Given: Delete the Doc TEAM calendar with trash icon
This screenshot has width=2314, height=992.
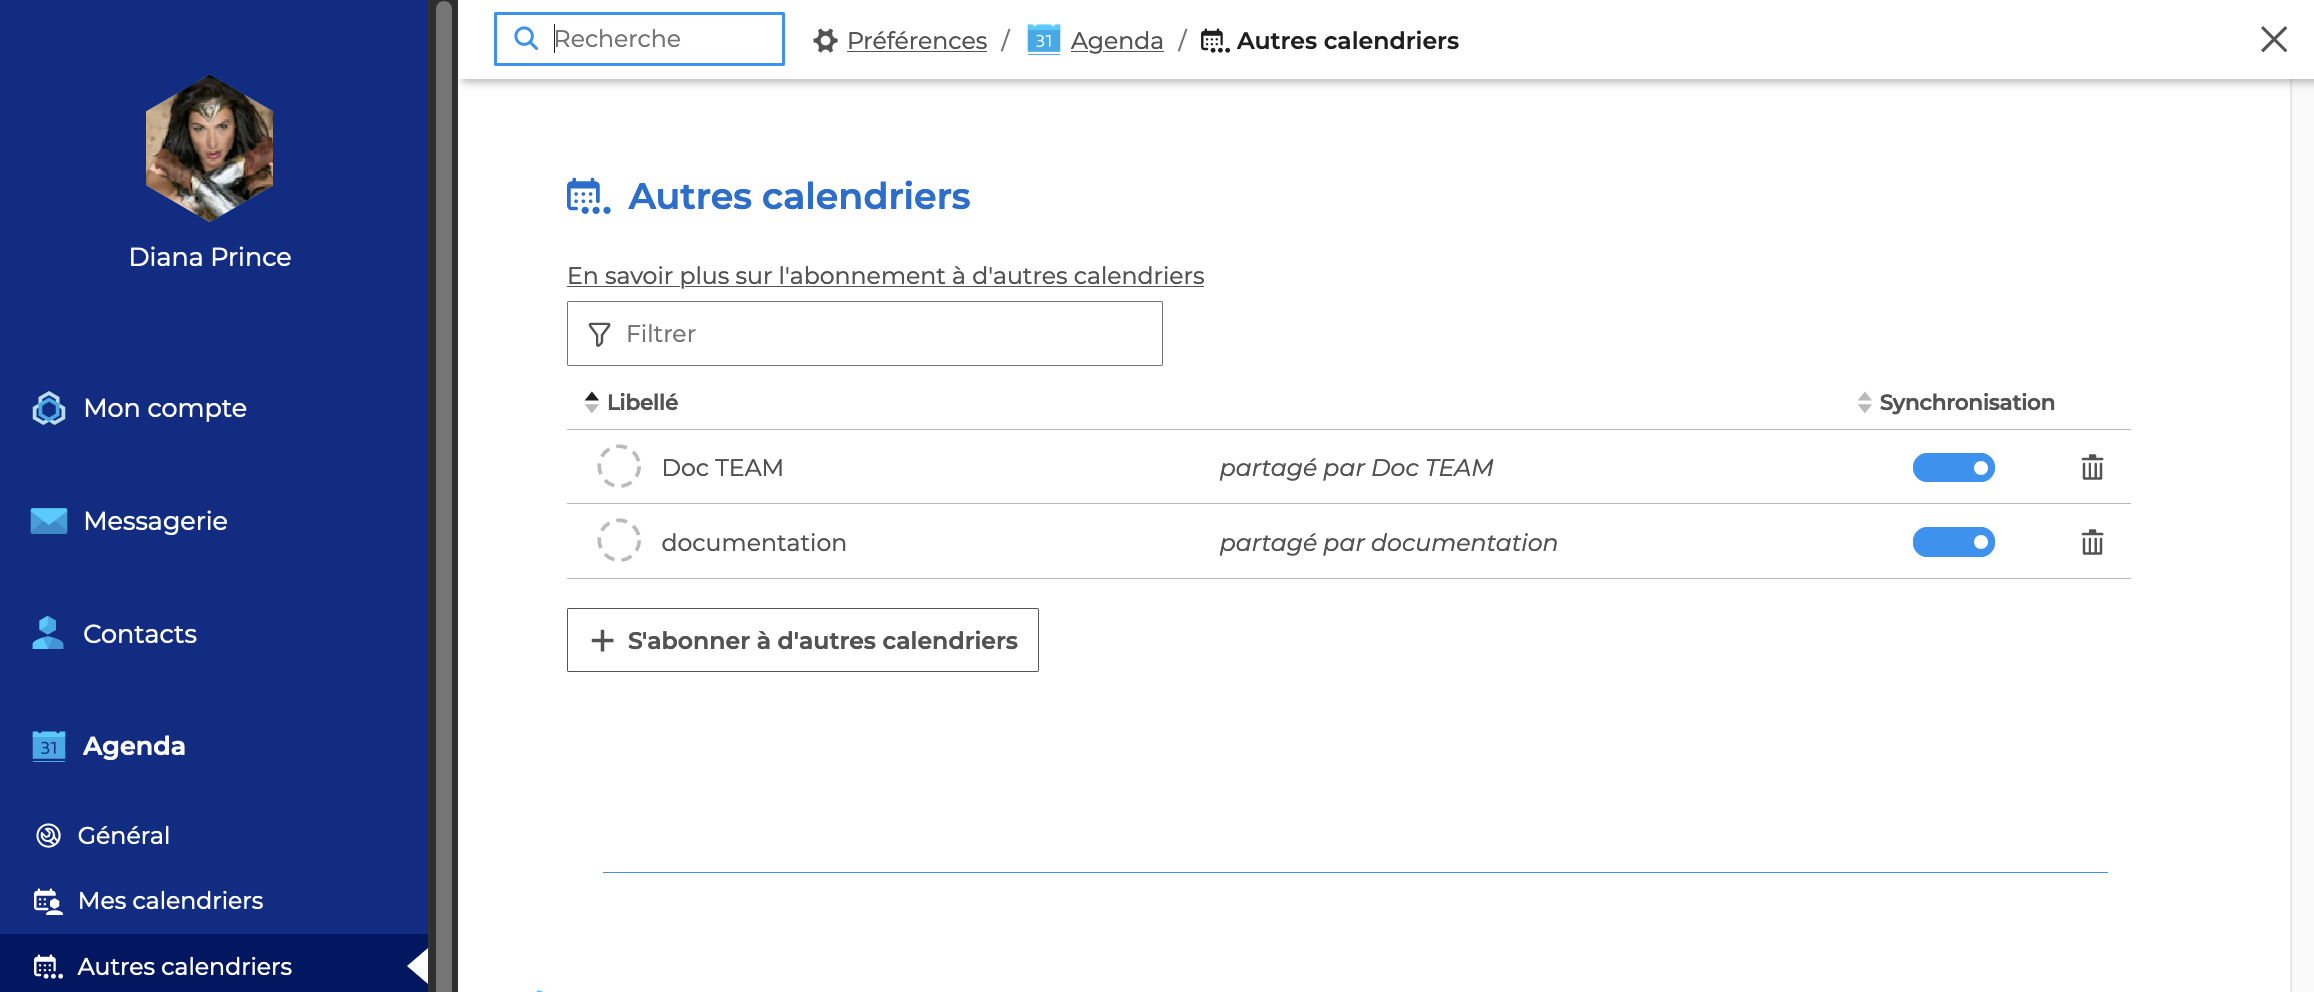Looking at the screenshot, I should point(2091,468).
